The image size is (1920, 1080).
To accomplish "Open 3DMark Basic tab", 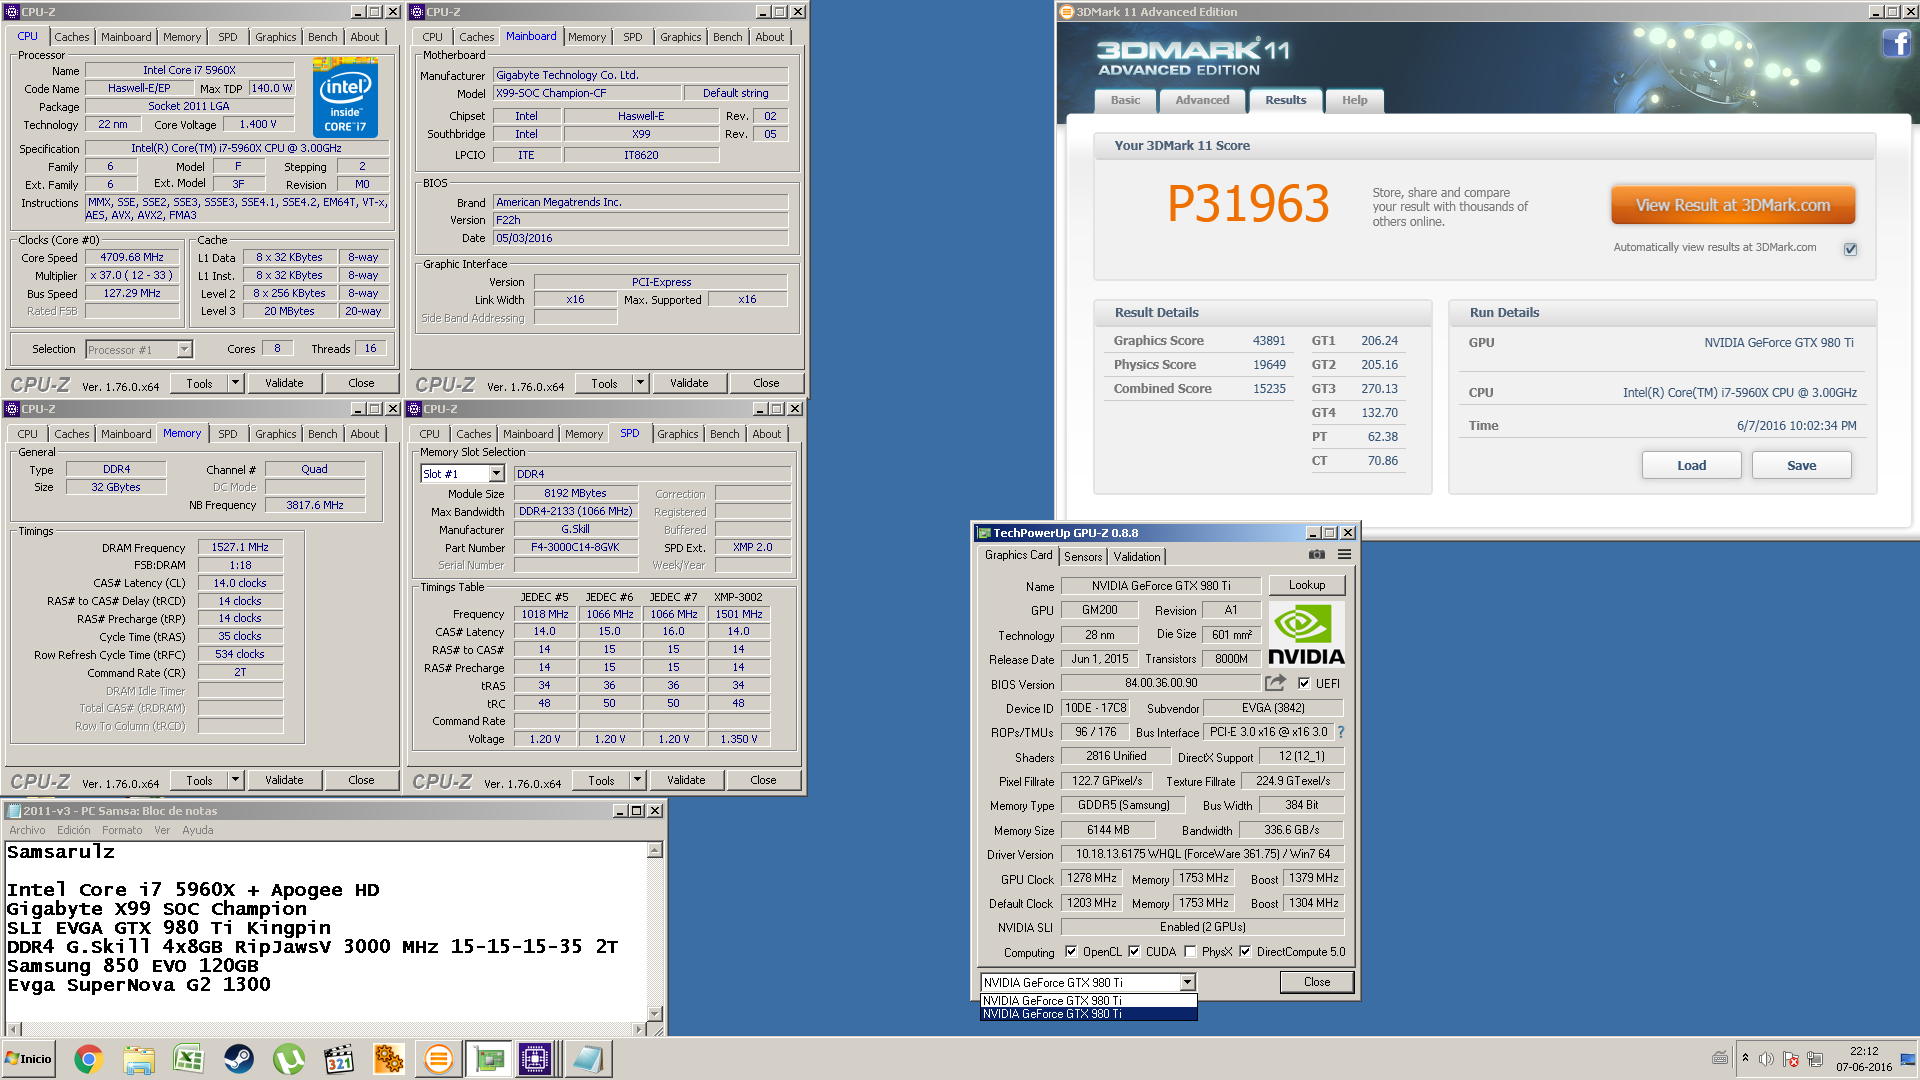I will coord(1125,100).
